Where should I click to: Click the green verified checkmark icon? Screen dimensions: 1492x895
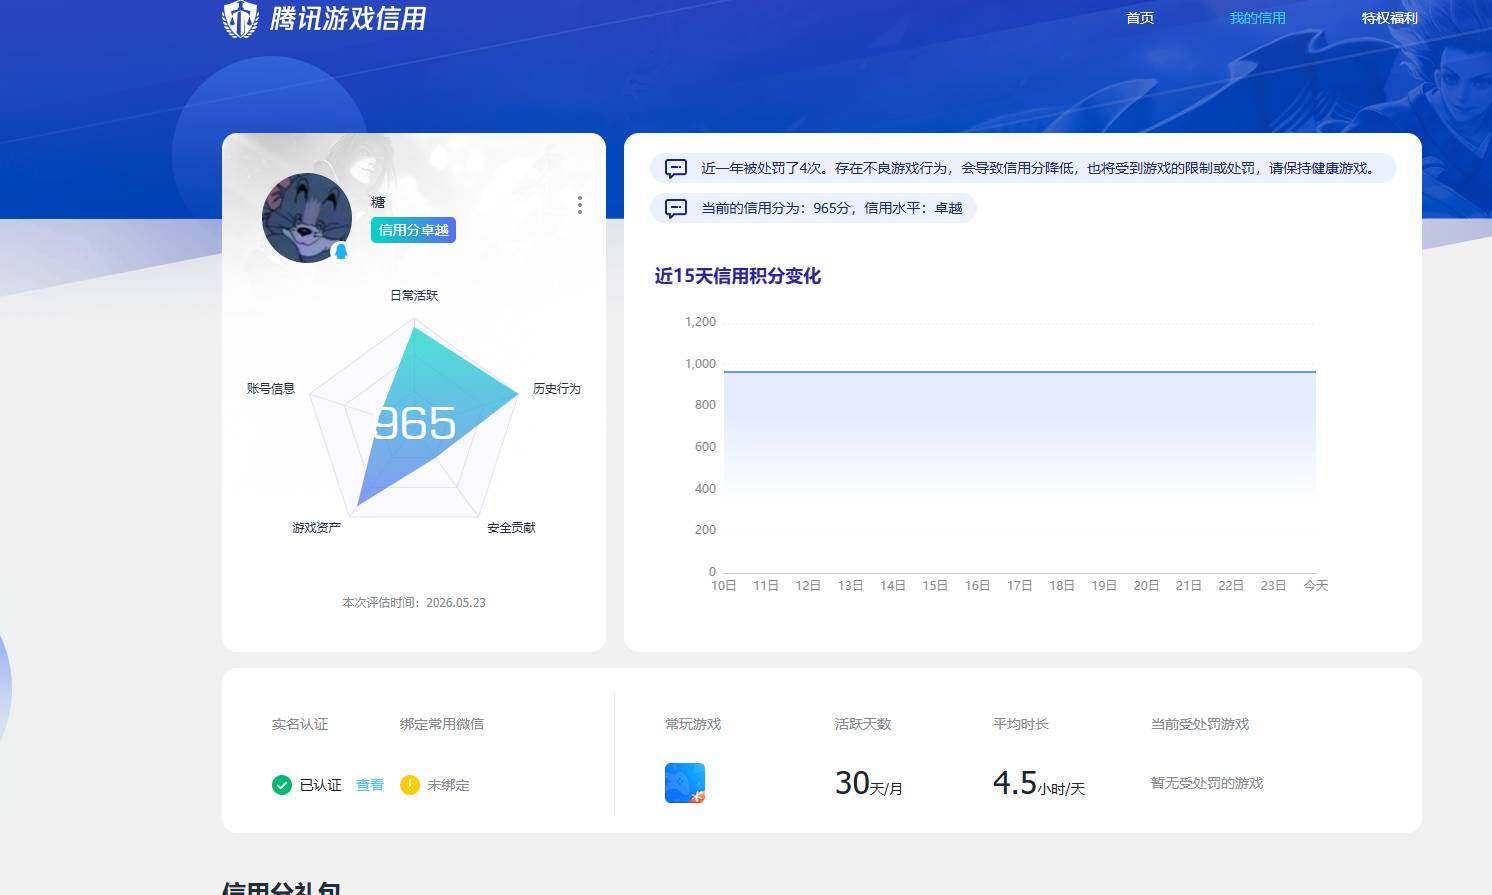282,785
